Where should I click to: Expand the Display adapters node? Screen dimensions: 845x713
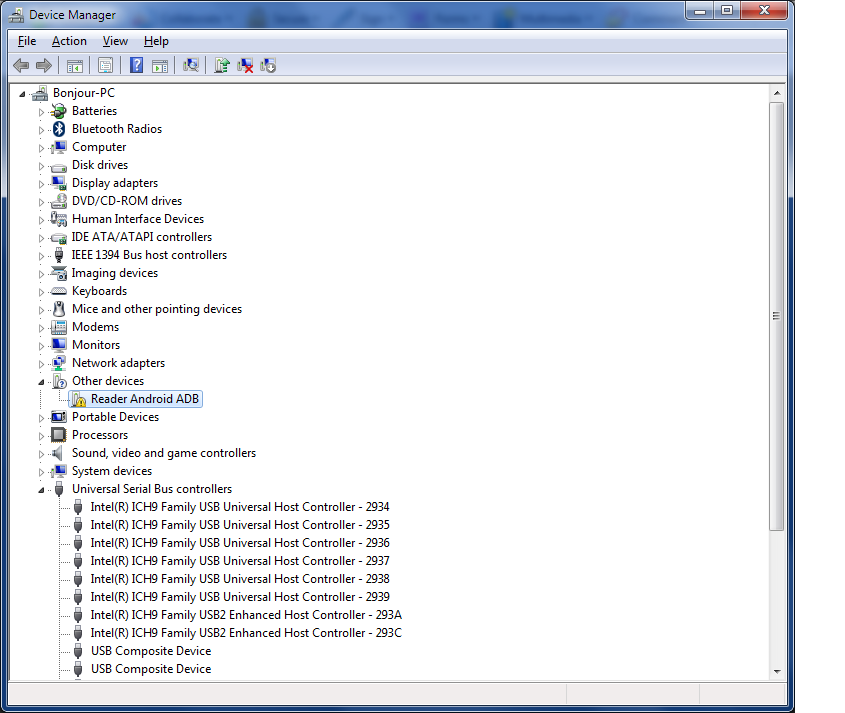click(41, 184)
